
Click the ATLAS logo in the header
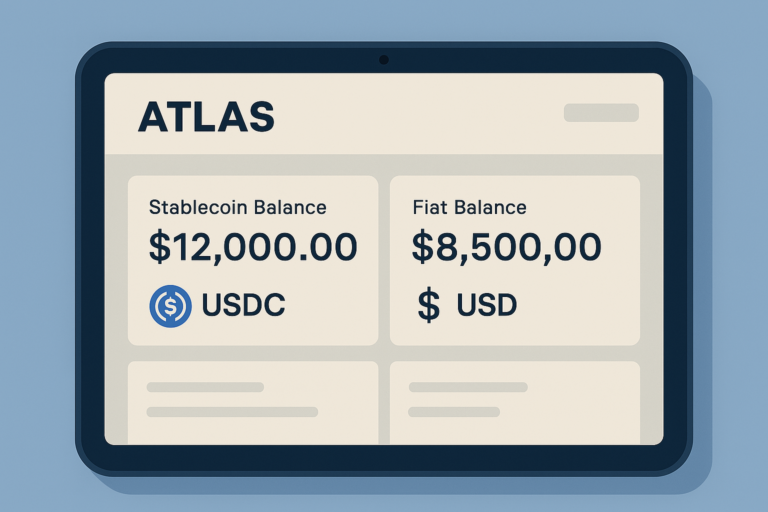coord(206,117)
